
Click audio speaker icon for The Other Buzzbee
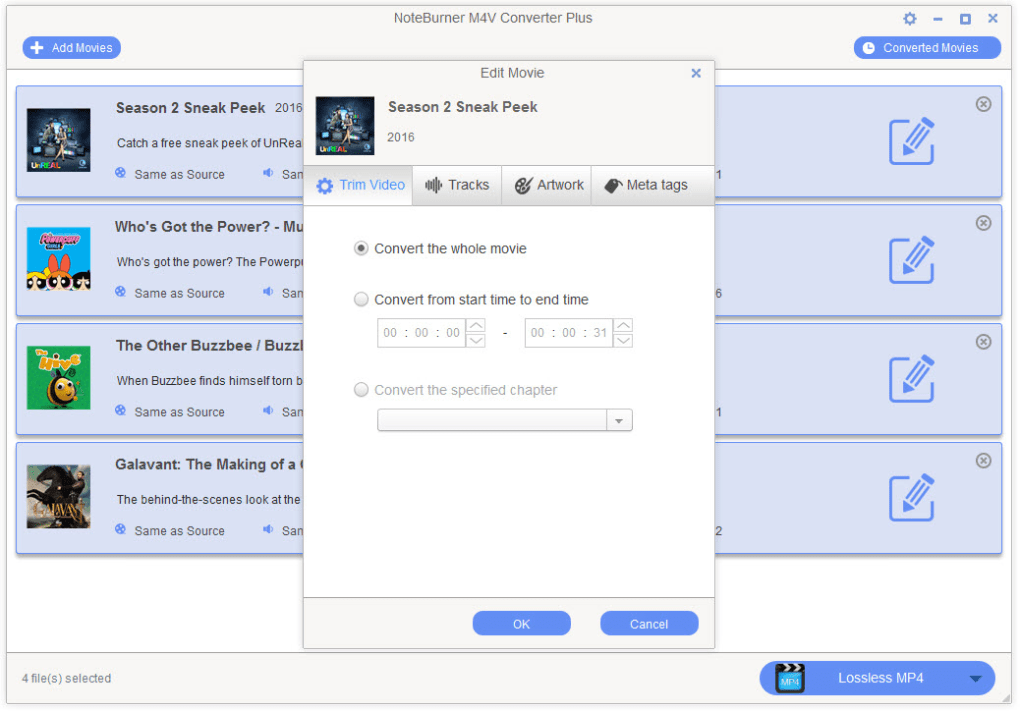pyautogui.click(x=268, y=411)
